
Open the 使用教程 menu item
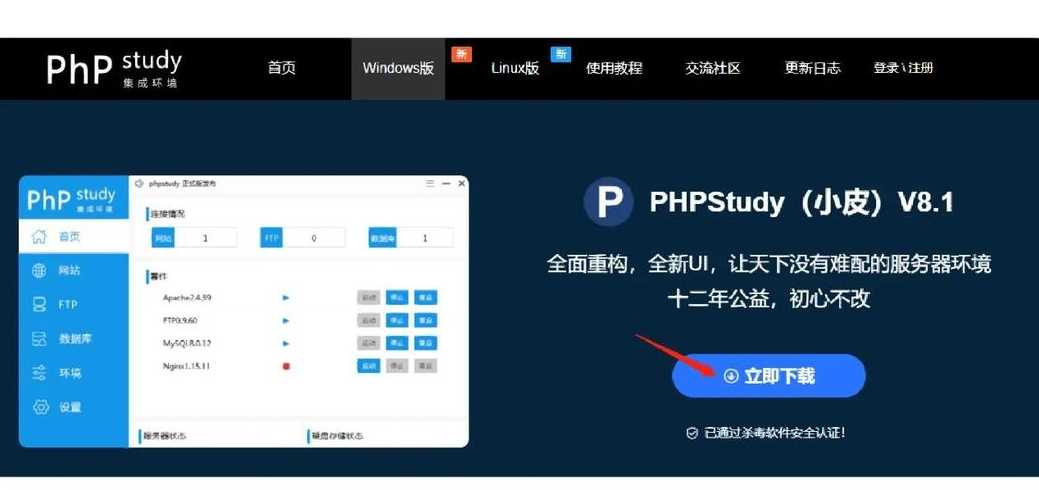click(614, 68)
